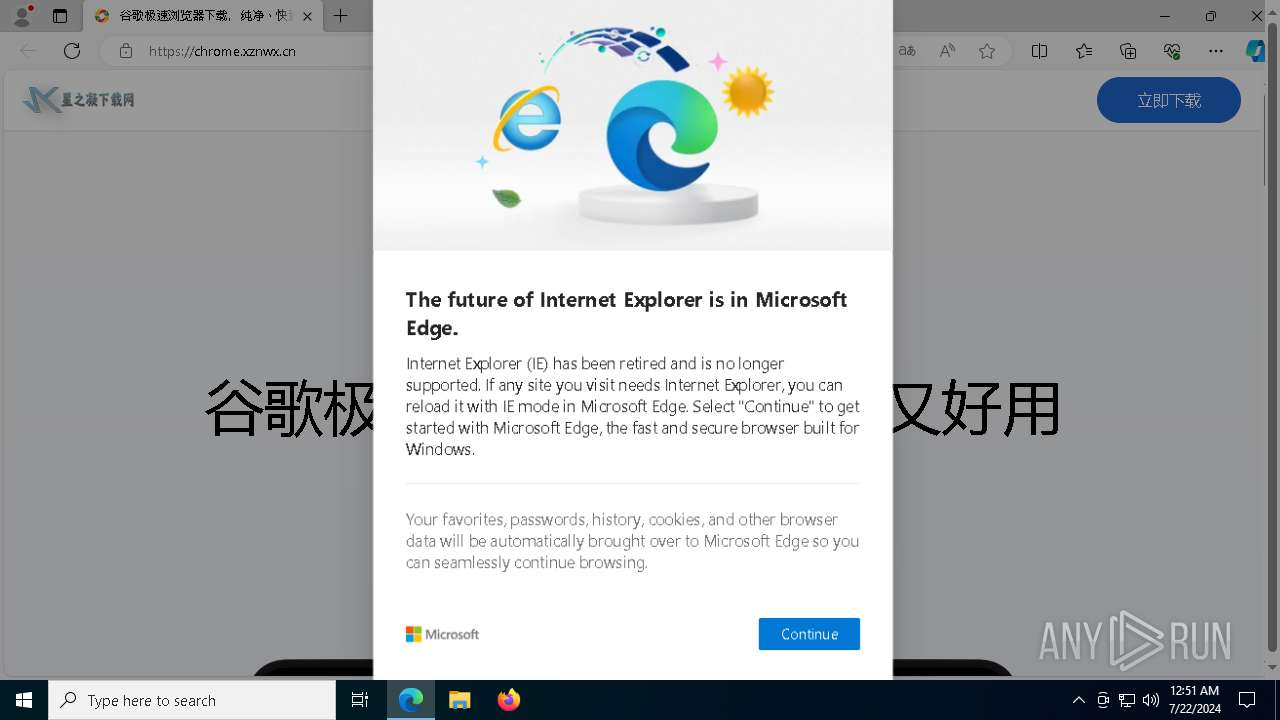The image size is (1280, 720).
Task: Click the taskbar search box
Action: point(192,700)
